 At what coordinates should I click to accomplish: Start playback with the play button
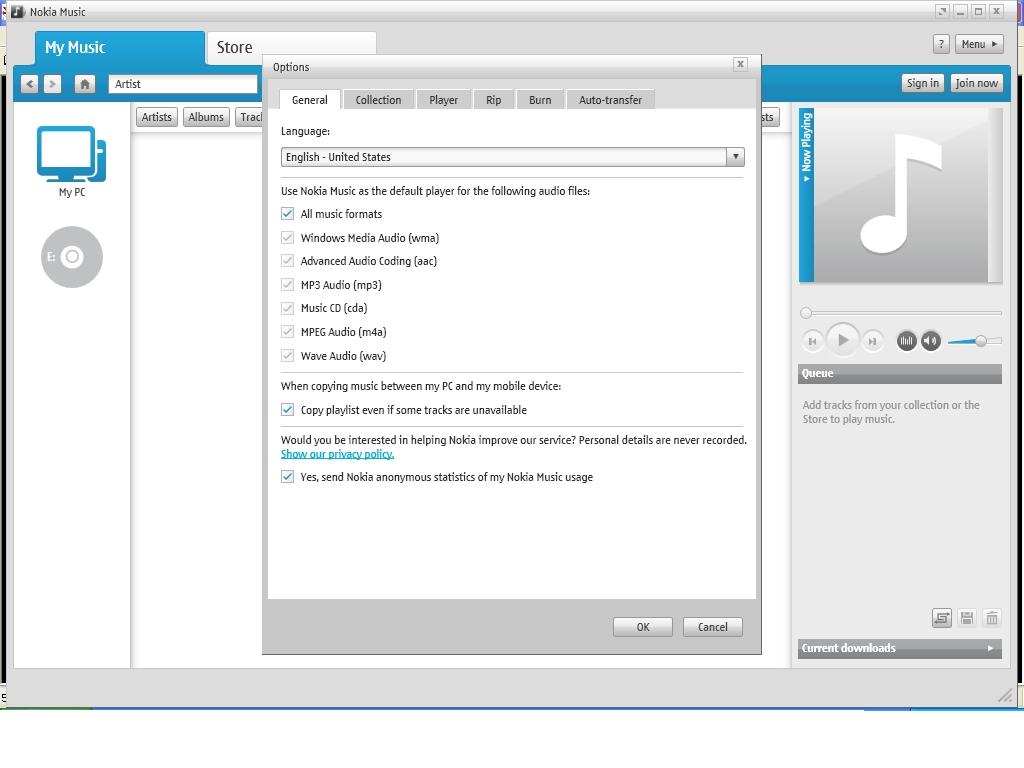coord(842,340)
